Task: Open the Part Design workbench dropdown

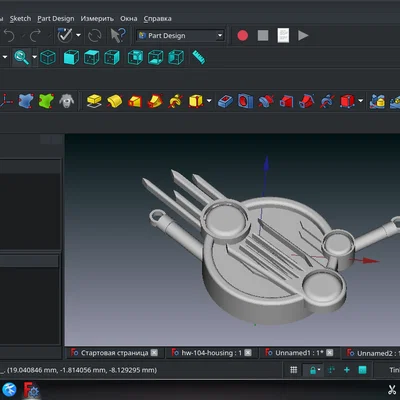Action: pos(180,36)
